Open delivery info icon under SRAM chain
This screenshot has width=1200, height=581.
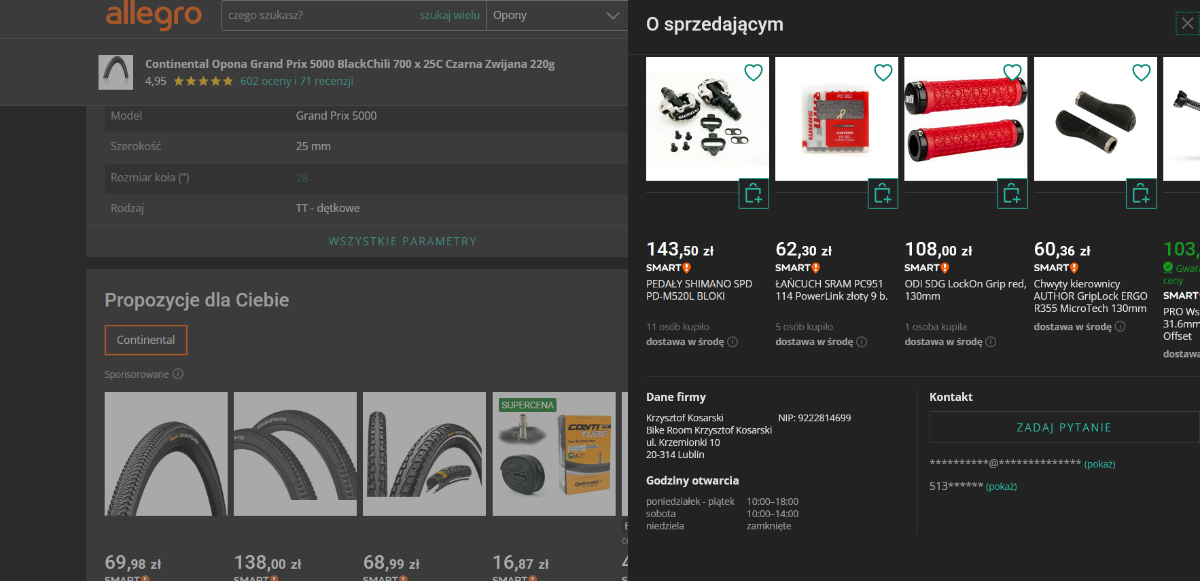862,342
